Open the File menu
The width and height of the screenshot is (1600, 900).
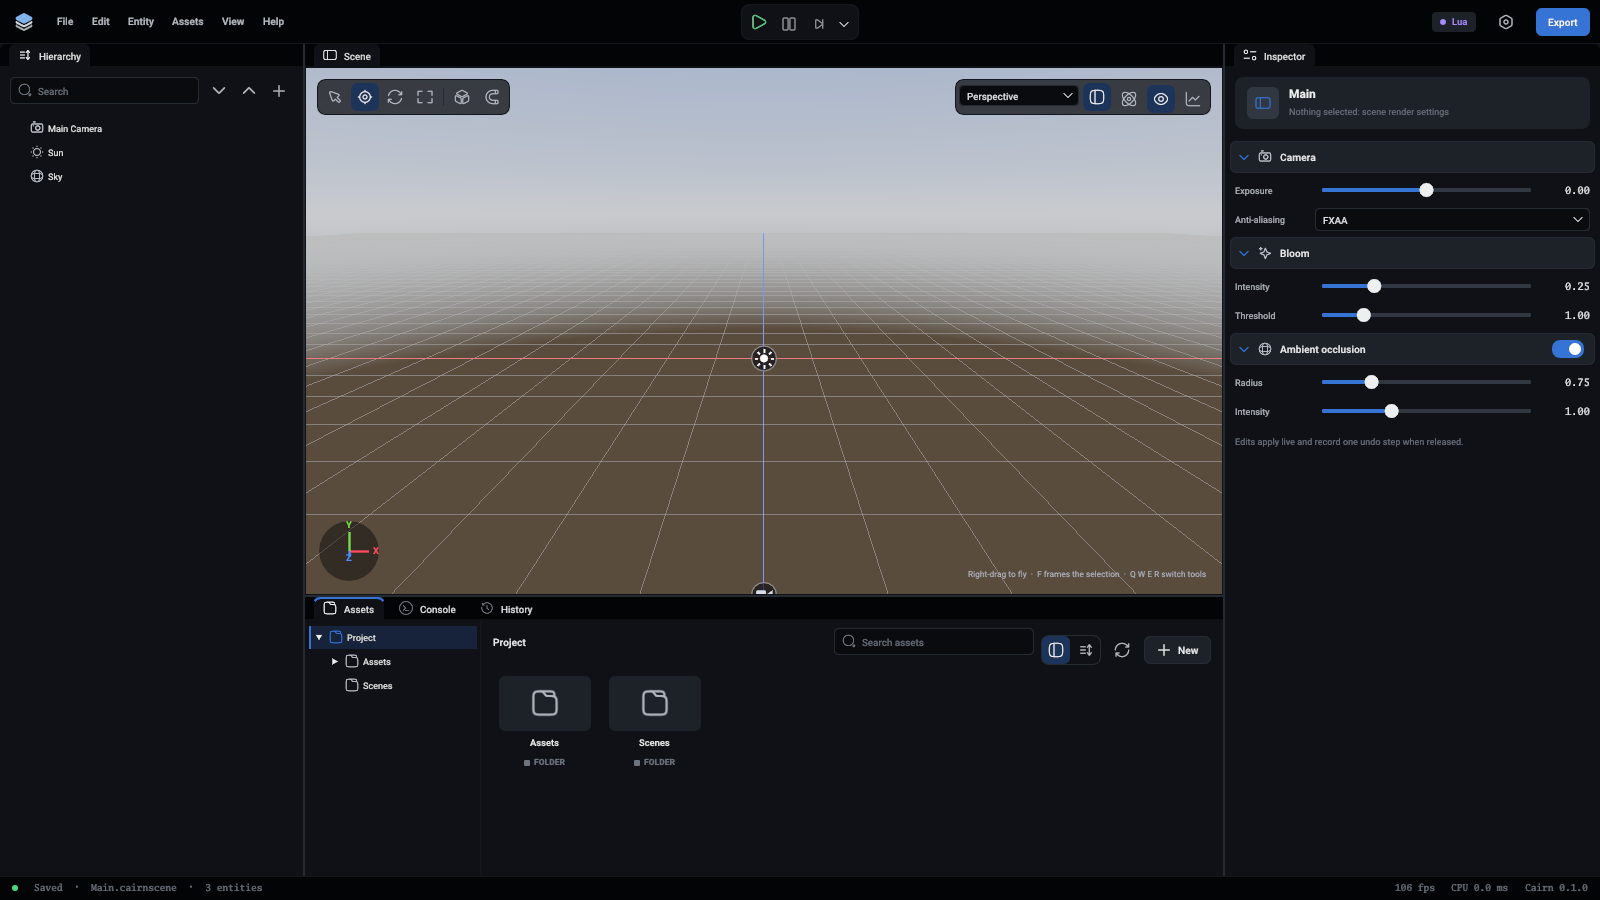[x=65, y=21]
